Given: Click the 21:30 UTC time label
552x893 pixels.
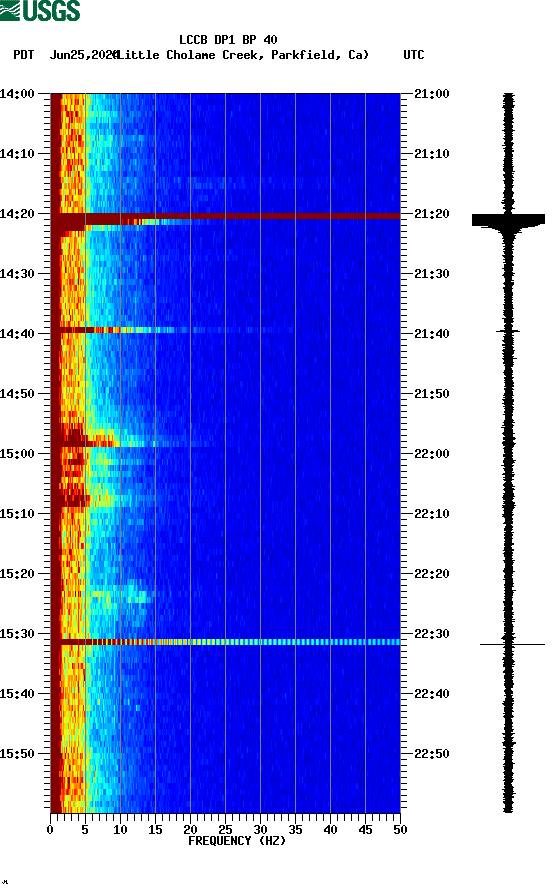Looking at the screenshot, I should pyautogui.click(x=432, y=274).
